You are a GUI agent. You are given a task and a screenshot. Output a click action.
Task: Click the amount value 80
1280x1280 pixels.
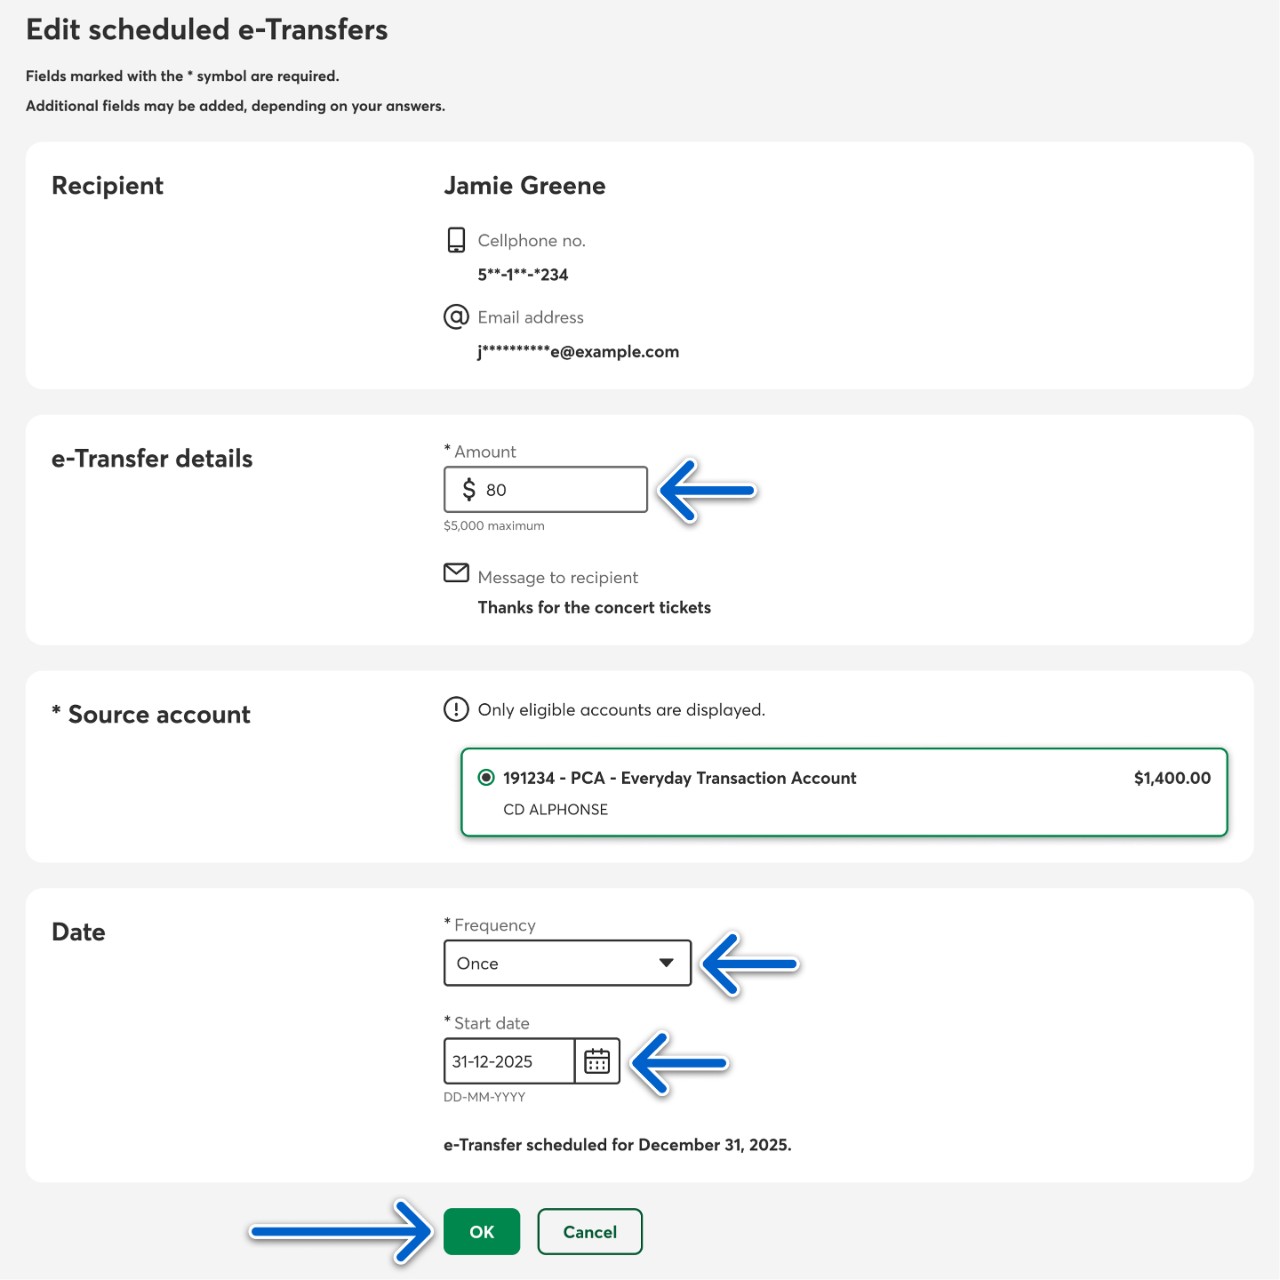click(496, 490)
